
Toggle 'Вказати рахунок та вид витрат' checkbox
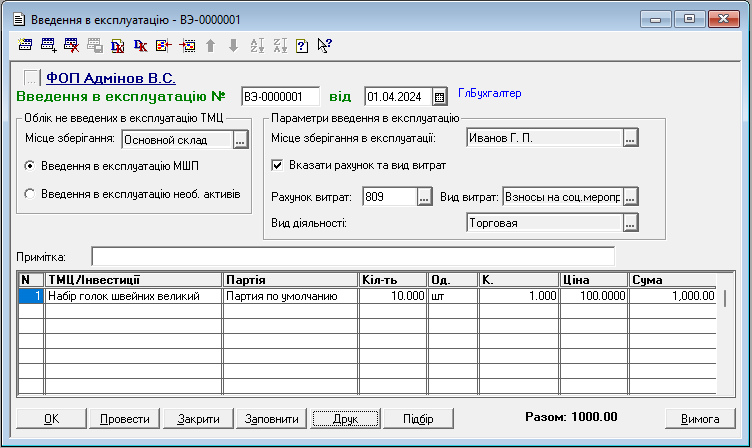coord(278,165)
